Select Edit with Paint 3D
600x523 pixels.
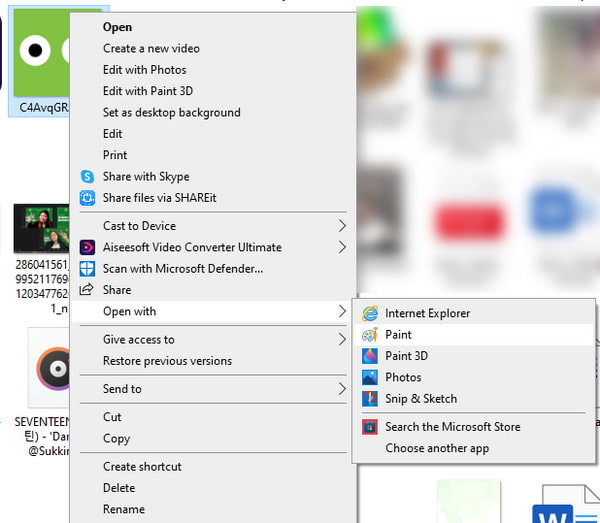214,91
